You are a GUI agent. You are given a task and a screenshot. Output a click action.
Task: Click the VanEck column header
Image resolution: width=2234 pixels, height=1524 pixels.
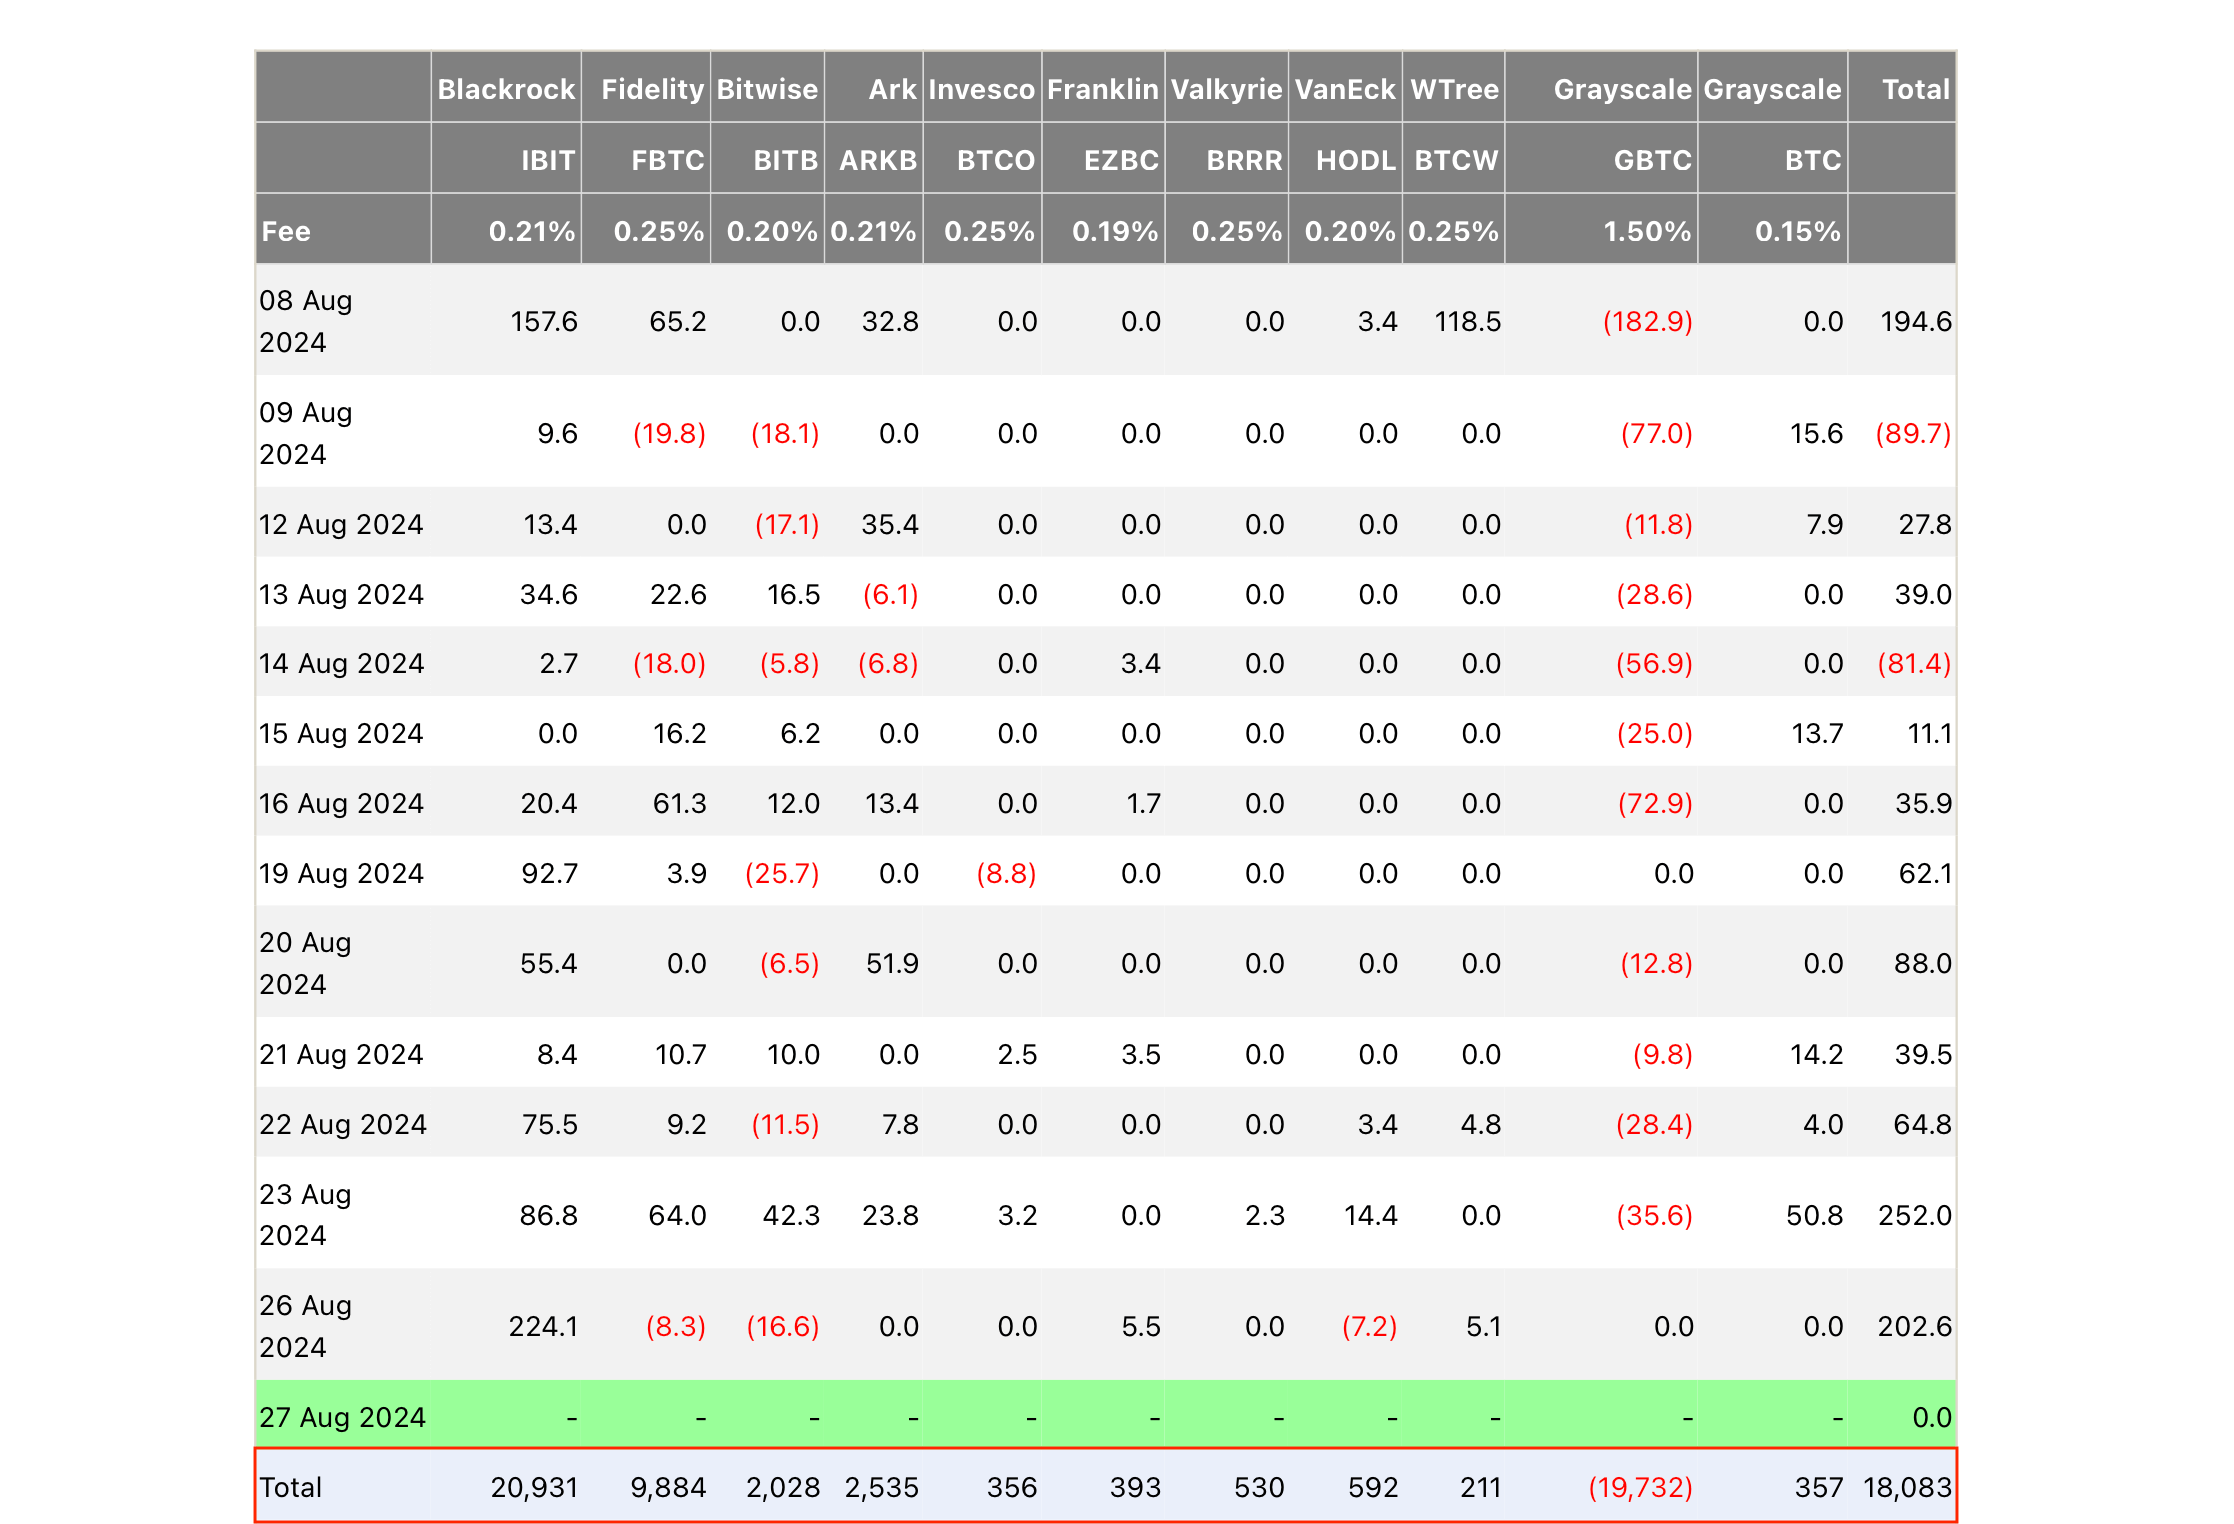pos(1344,89)
